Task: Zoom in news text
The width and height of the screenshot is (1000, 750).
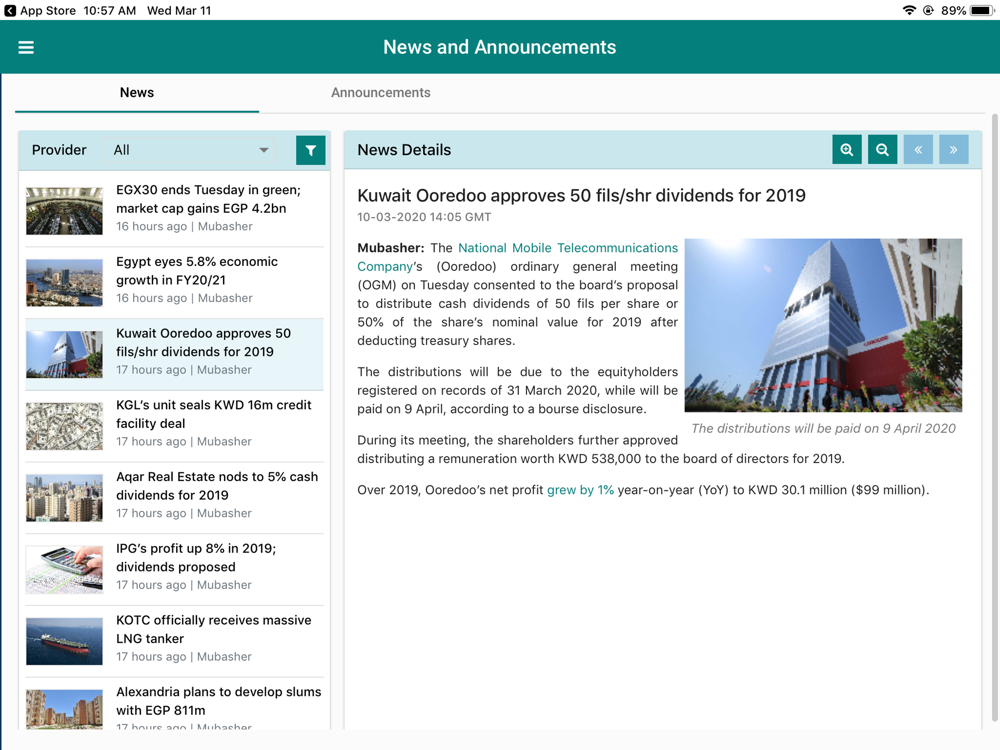Action: pos(847,150)
